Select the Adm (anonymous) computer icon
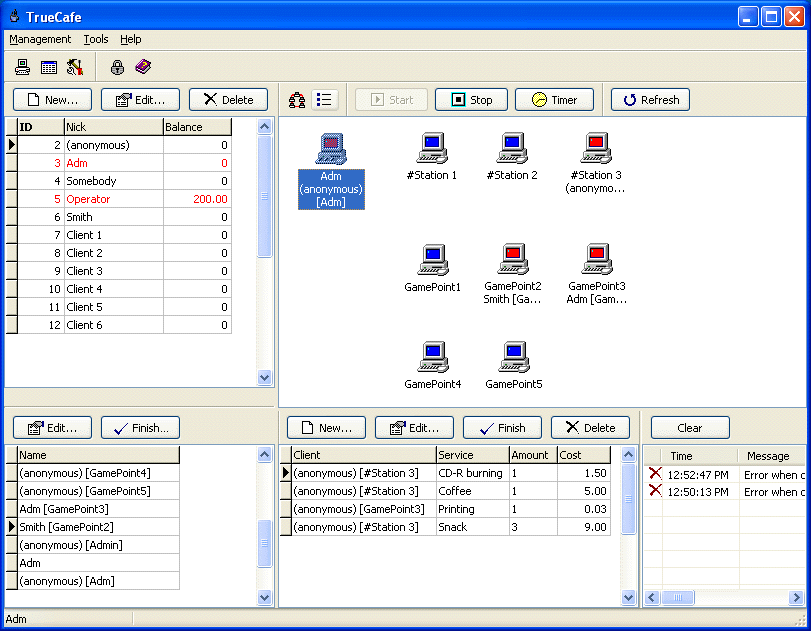Image resolution: width=811 pixels, height=631 pixels. click(331, 171)
